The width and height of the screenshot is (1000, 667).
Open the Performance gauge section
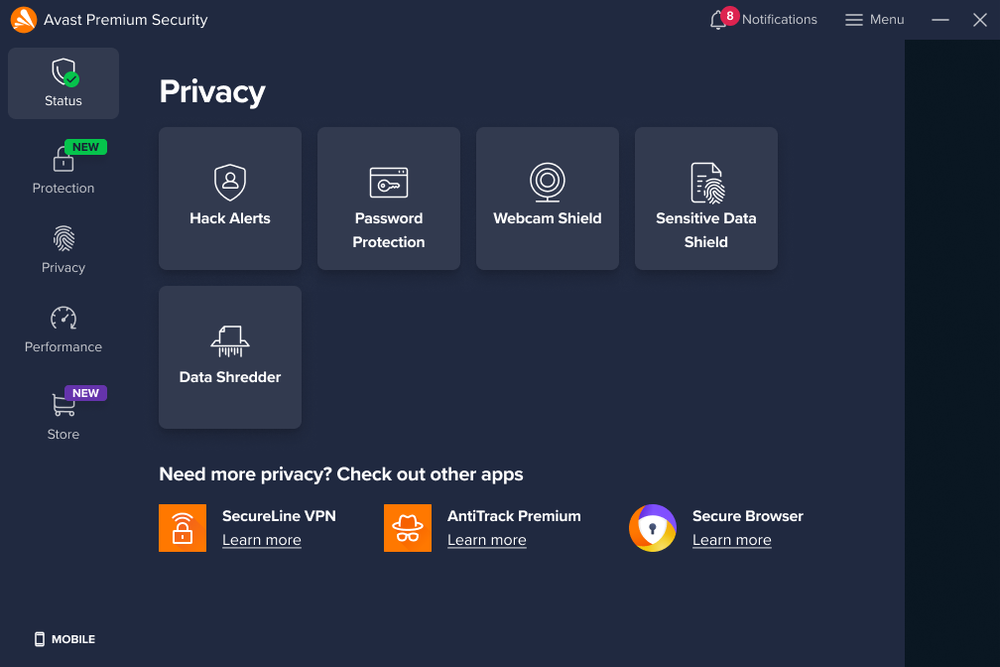click(63, 329)
